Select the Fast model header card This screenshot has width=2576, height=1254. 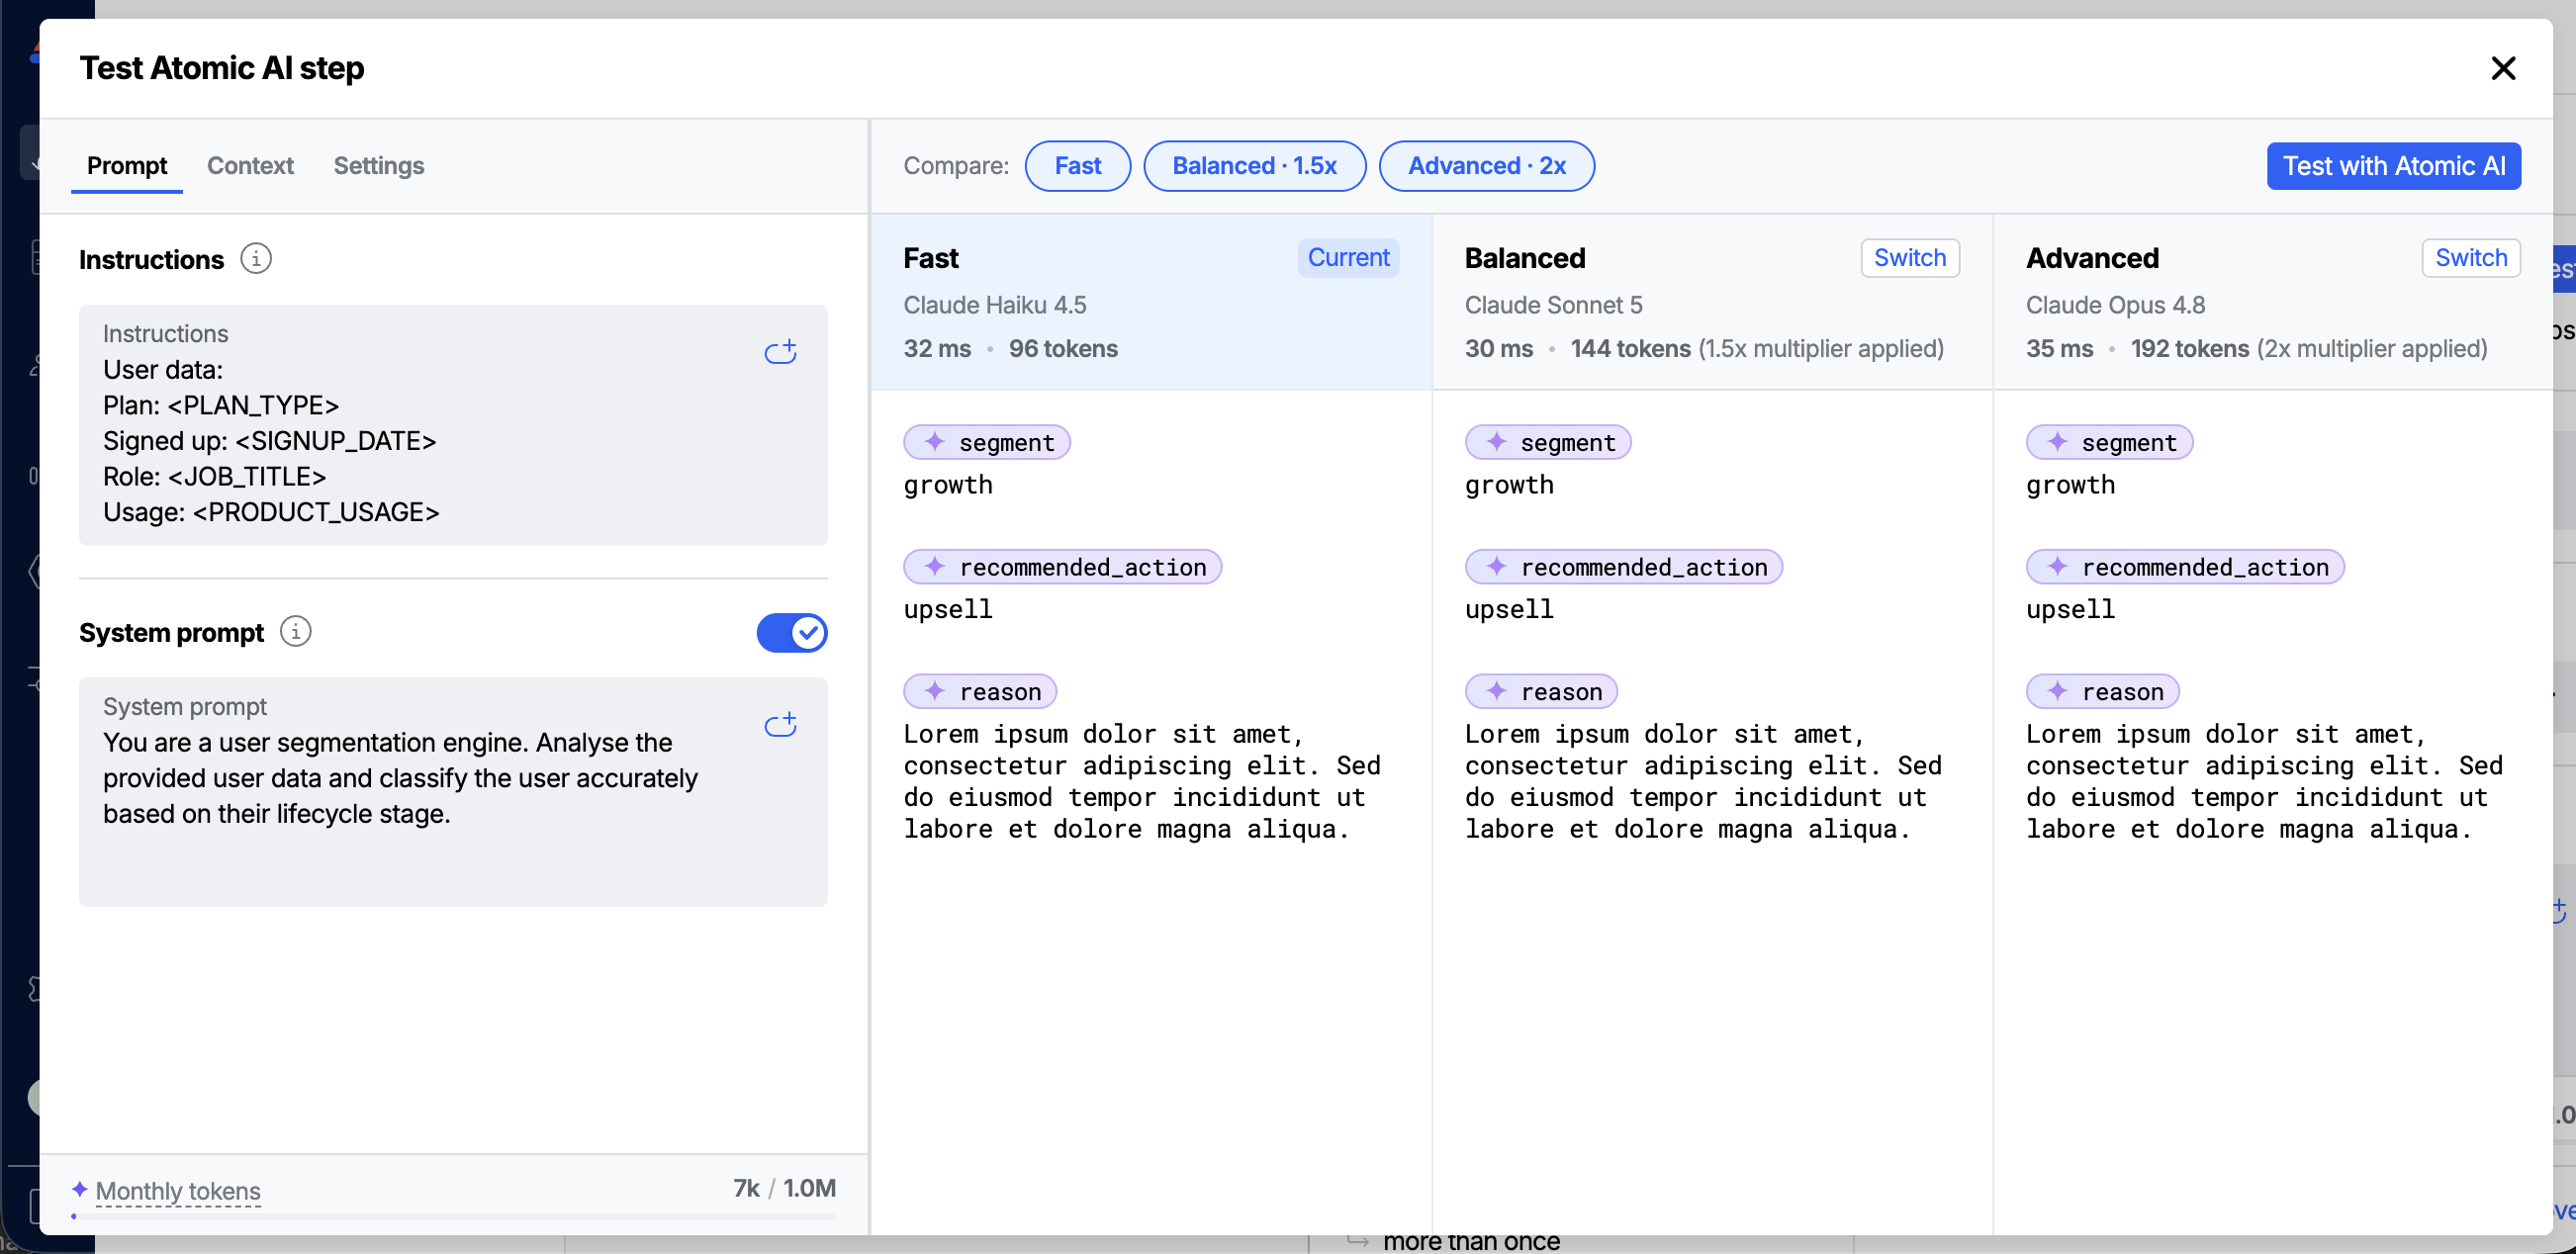coord(1151,302)
